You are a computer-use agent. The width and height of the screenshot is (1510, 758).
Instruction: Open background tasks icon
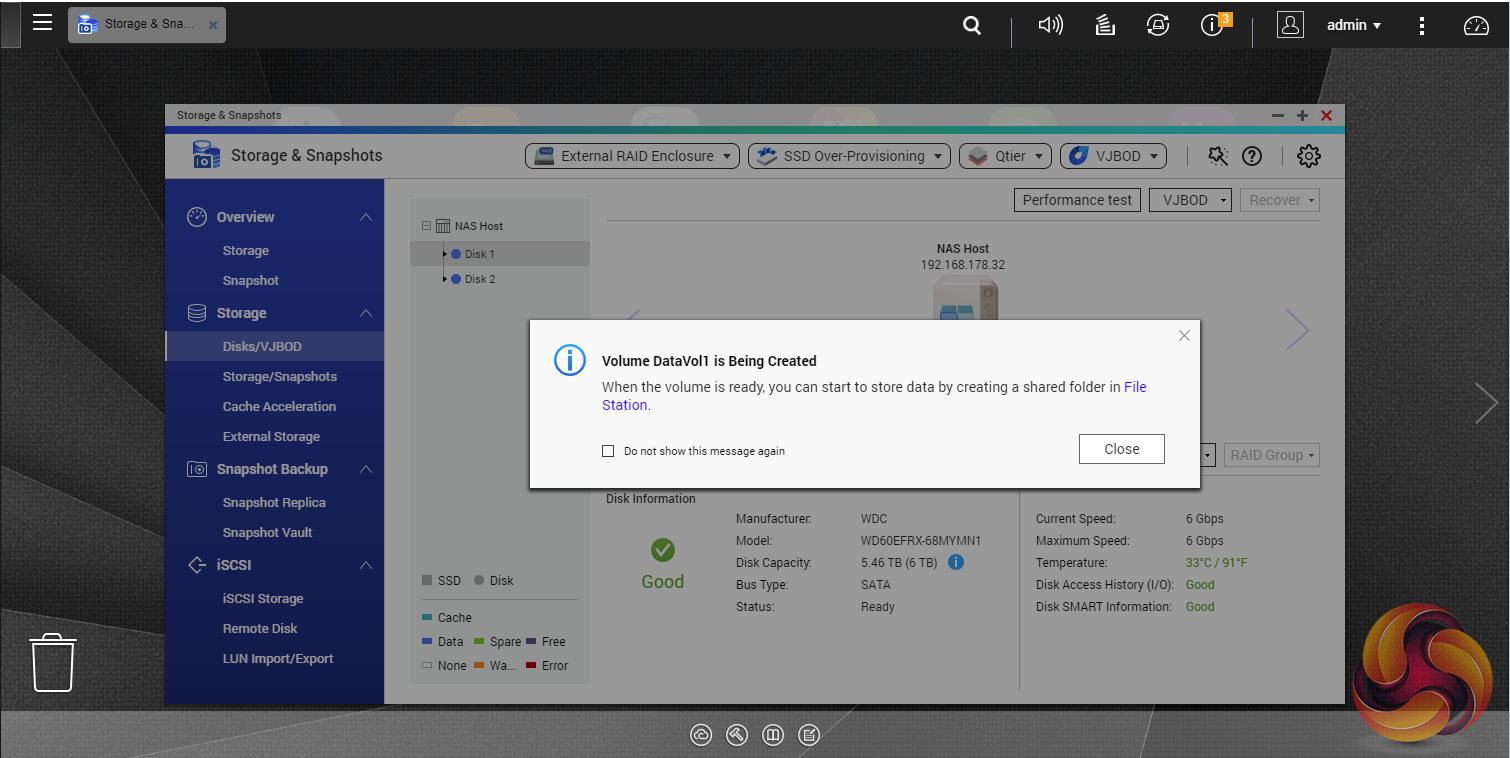[x=1105, y=26]
